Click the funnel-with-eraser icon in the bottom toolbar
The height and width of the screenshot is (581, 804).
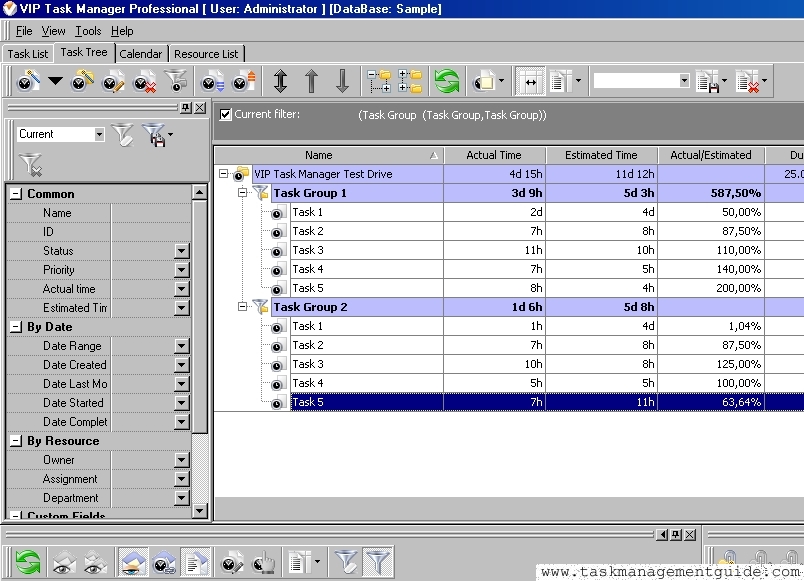point(346,562)
